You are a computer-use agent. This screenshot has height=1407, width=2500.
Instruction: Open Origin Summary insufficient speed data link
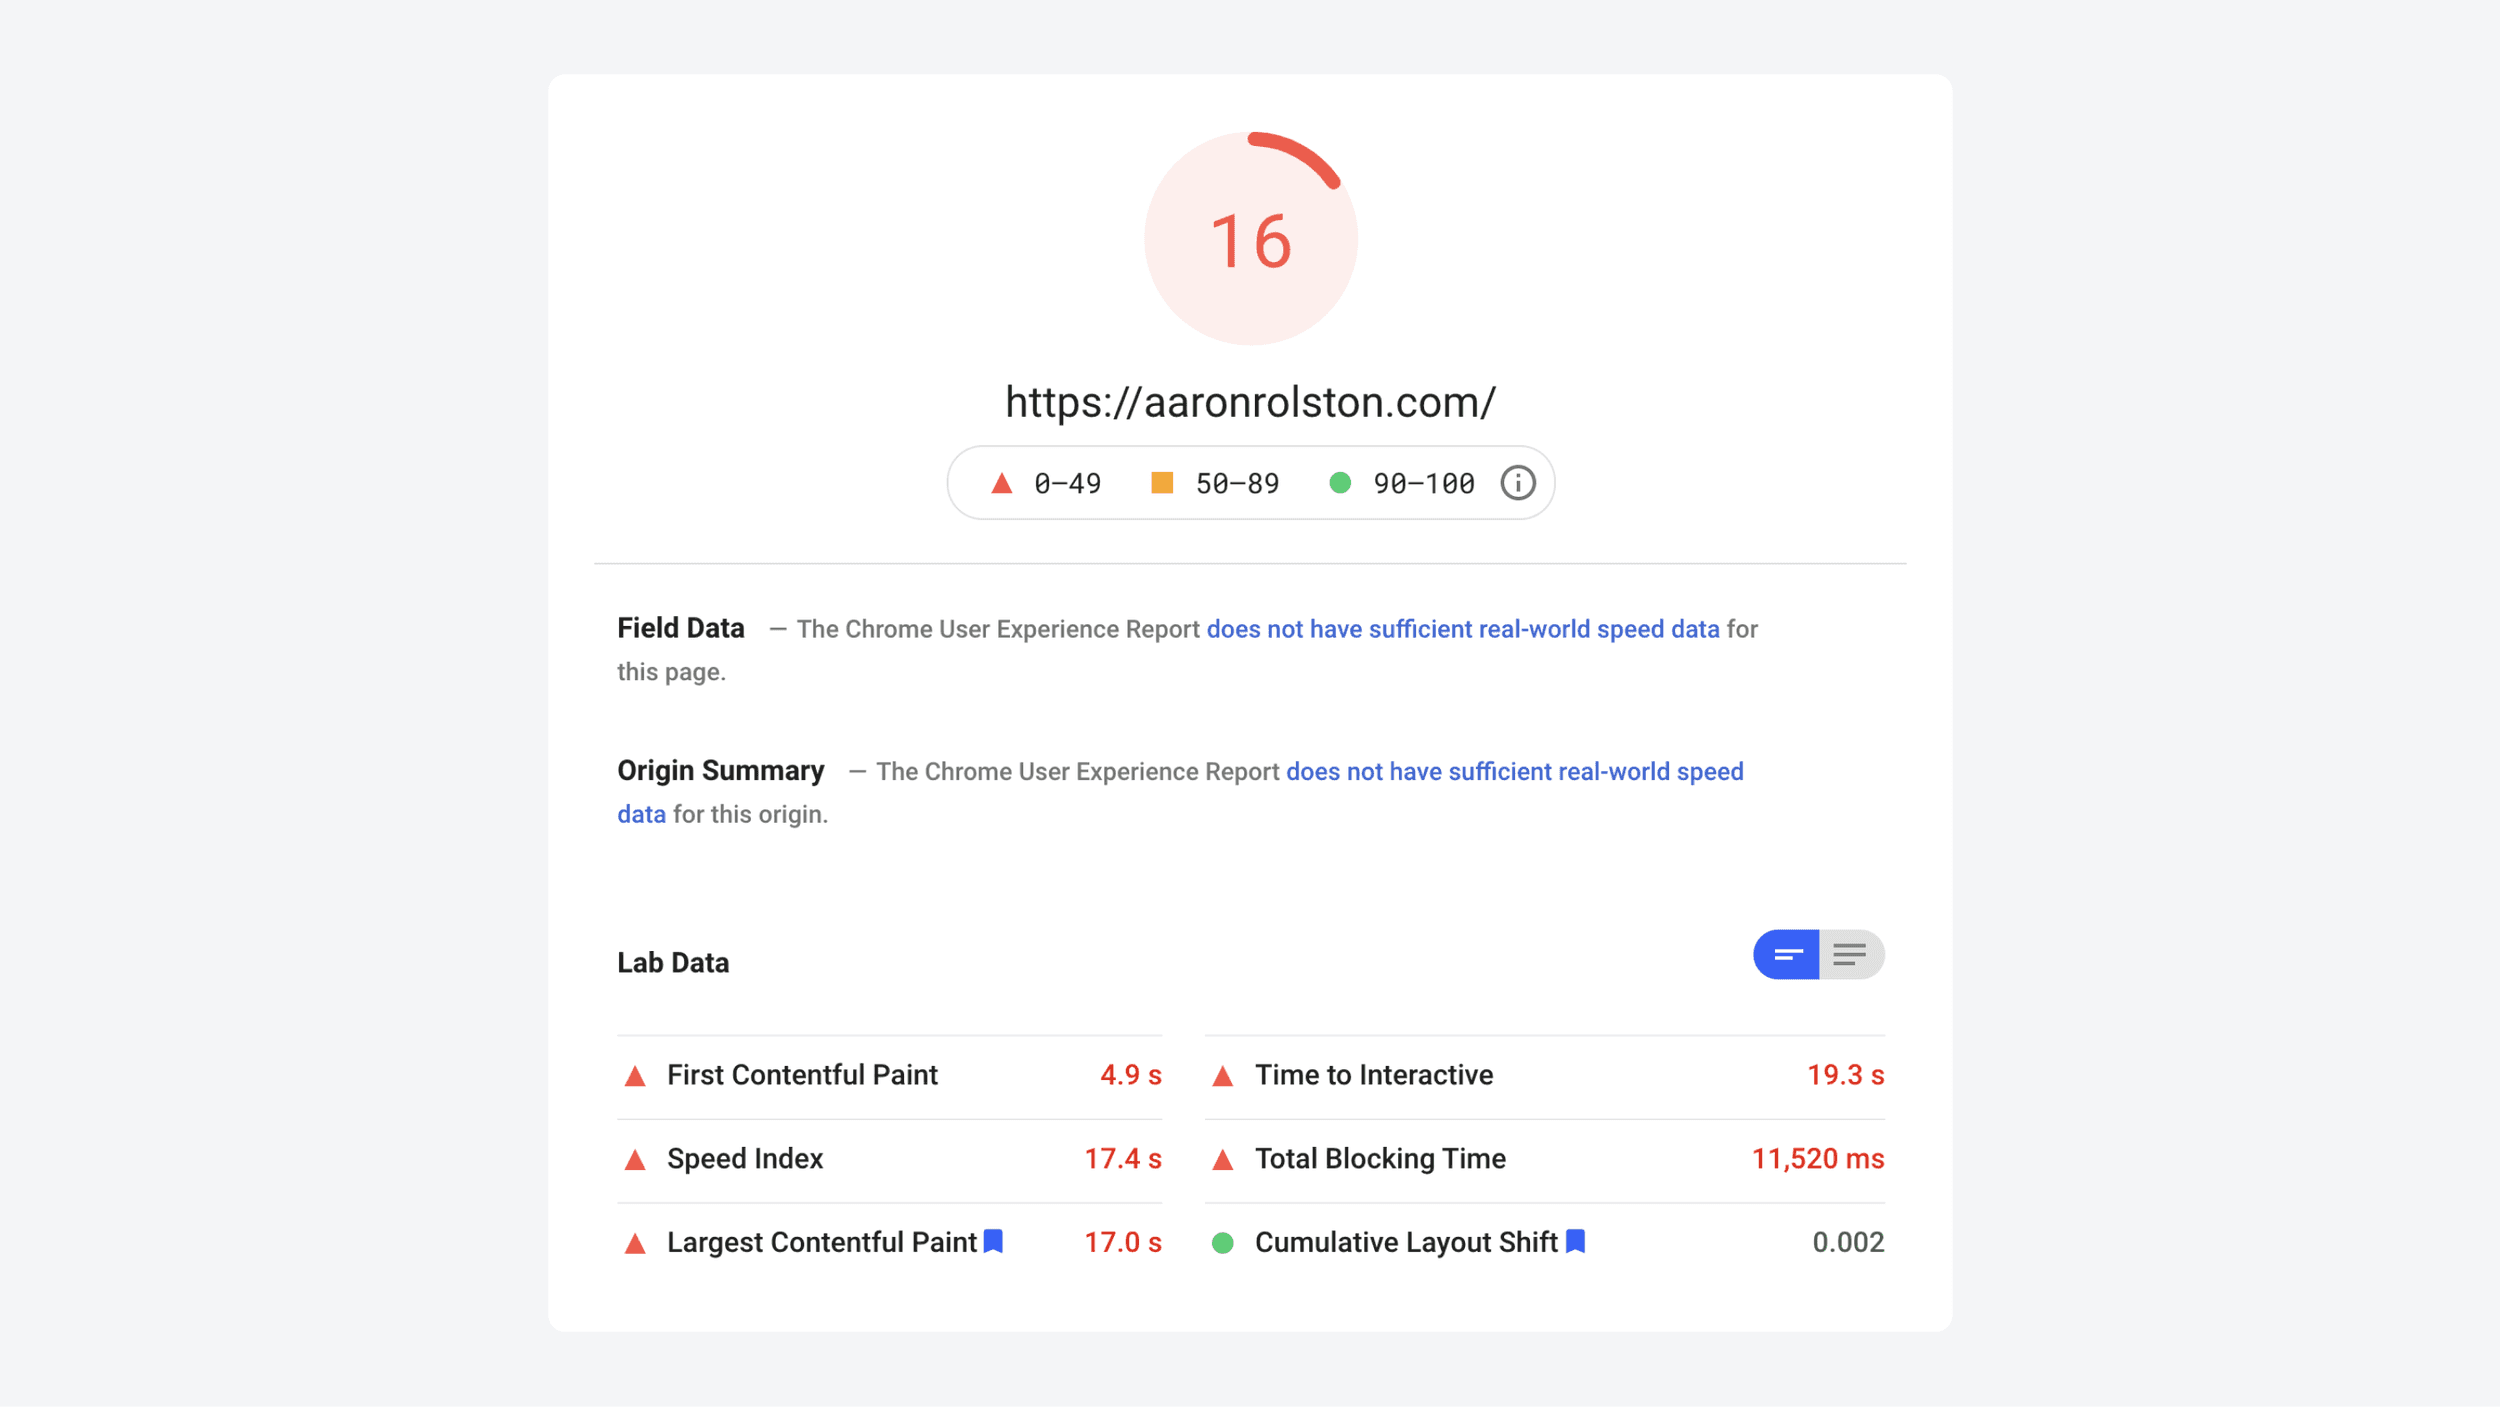pos(1514,772)
